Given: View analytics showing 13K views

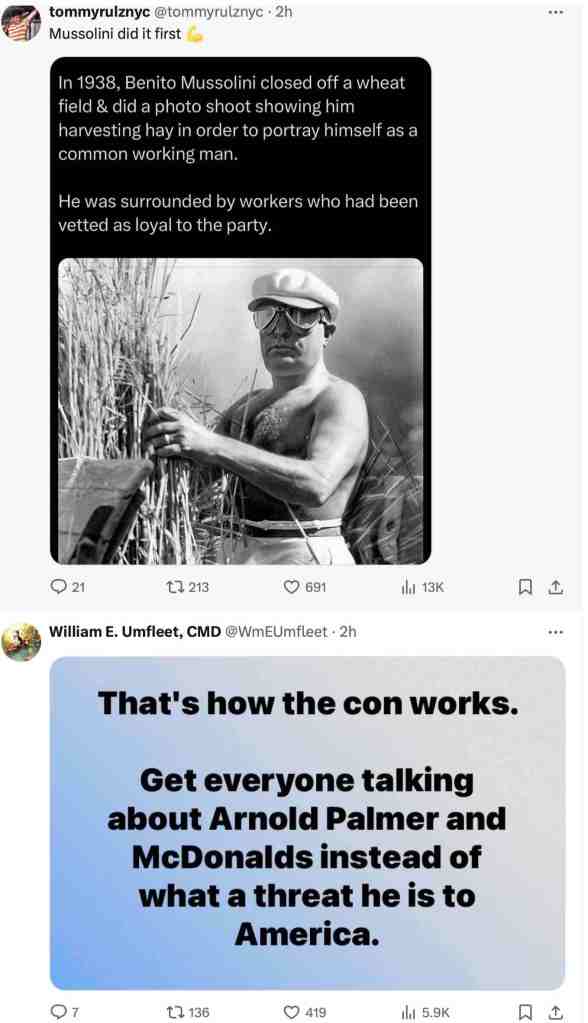Looking at the screenshot, I should click(x=422, y=587).
